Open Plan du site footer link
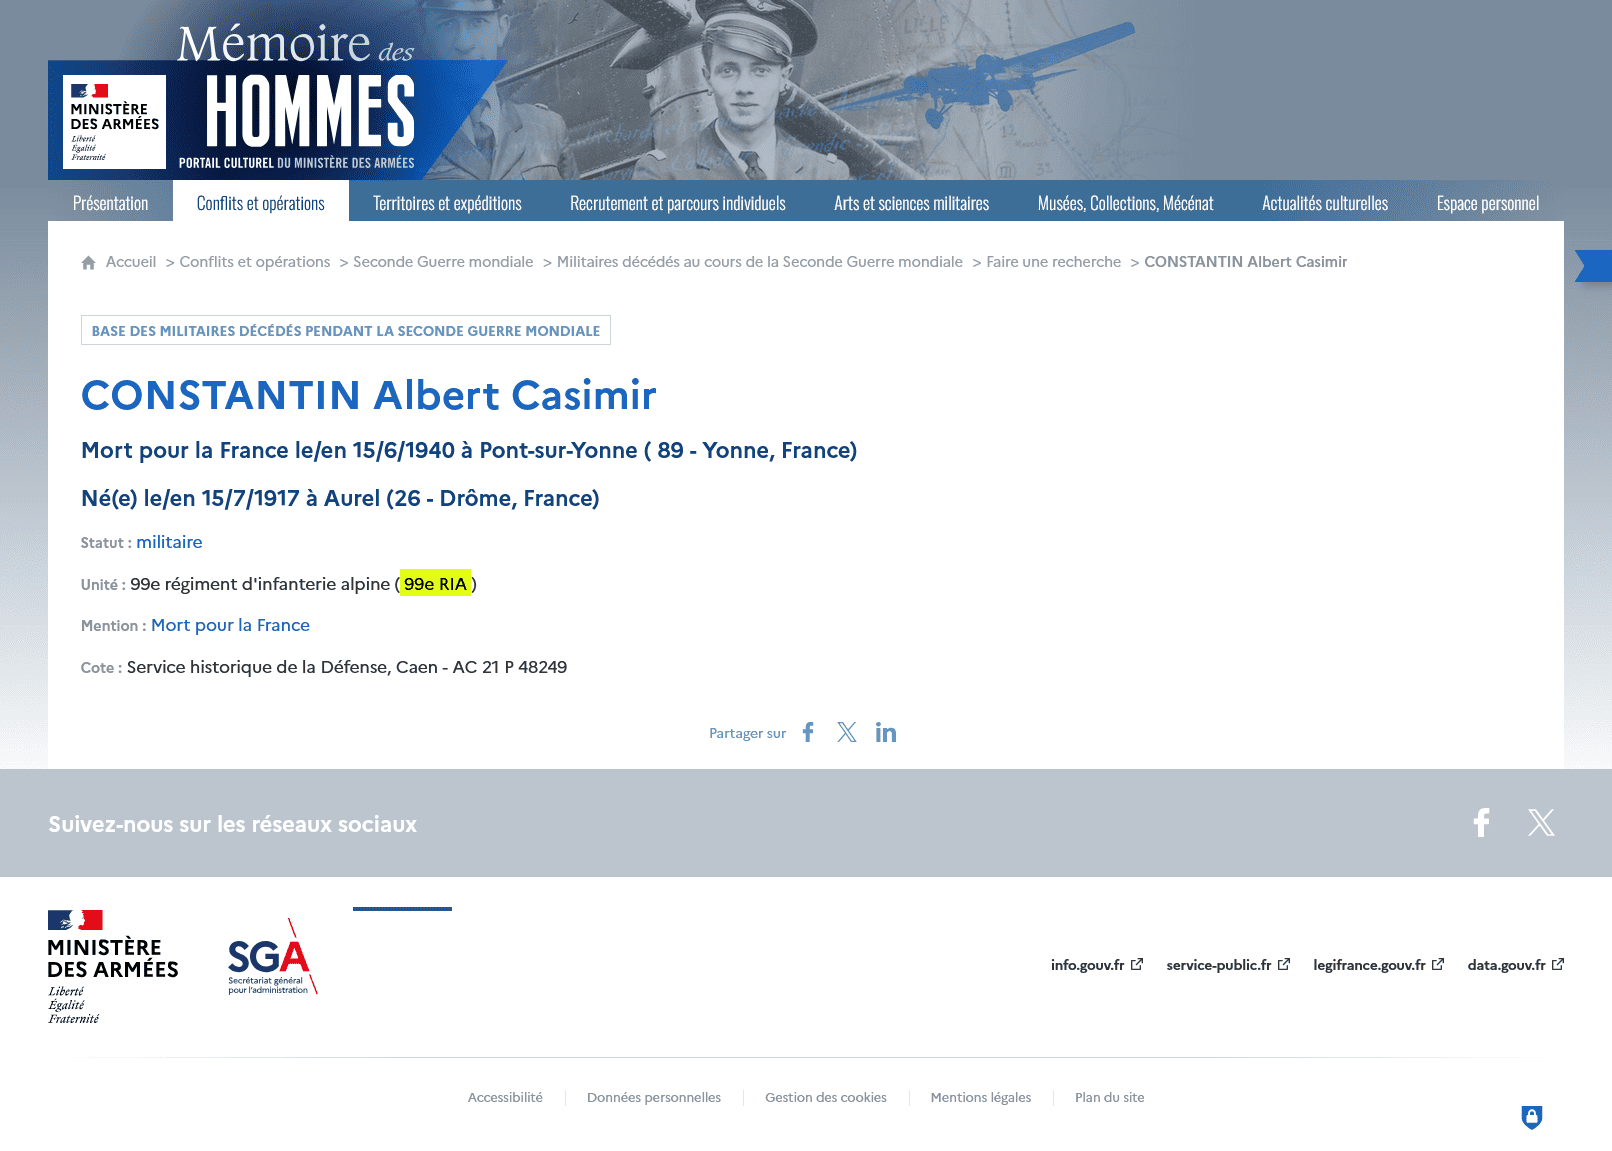The image size is (1612, 1151). coord(1110,1097)
